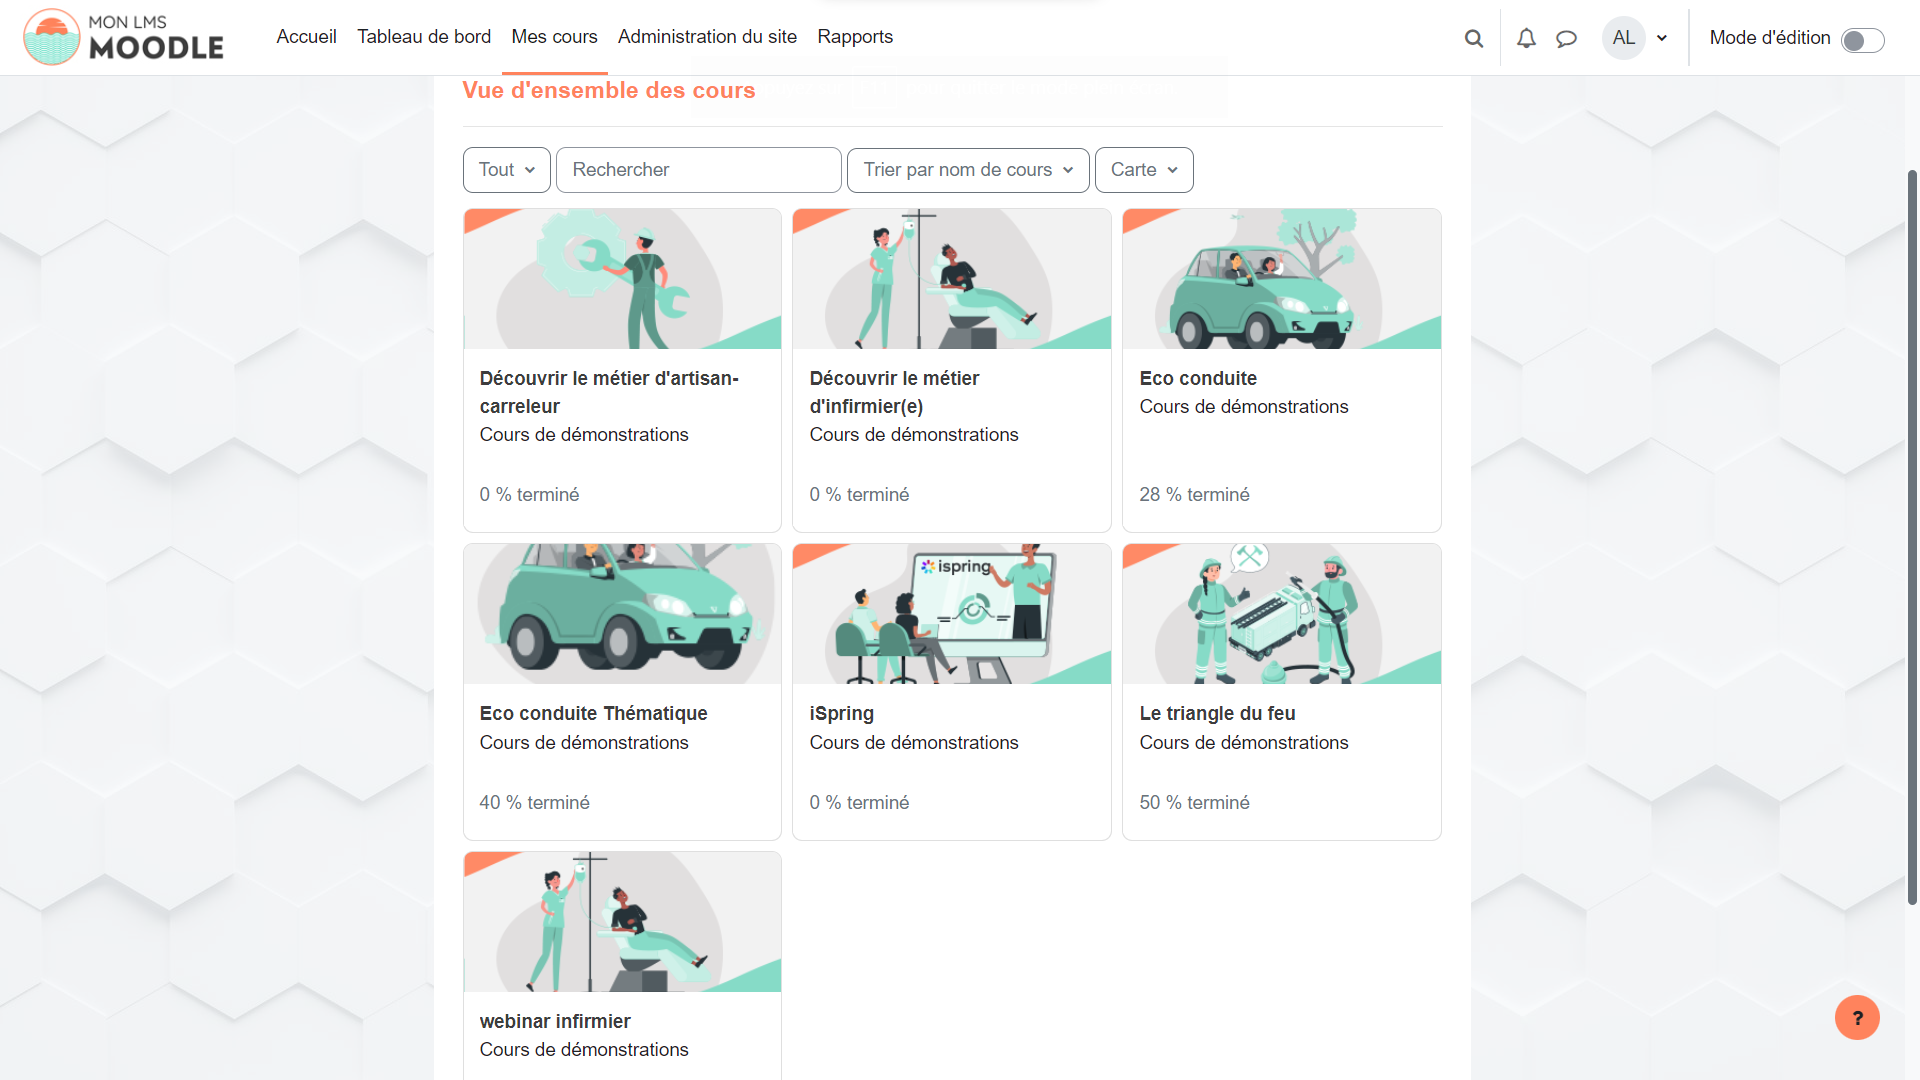Open the messaging speech bubble icon
Viewport: 1920px width, 1080px height.
click(1566, 38)
